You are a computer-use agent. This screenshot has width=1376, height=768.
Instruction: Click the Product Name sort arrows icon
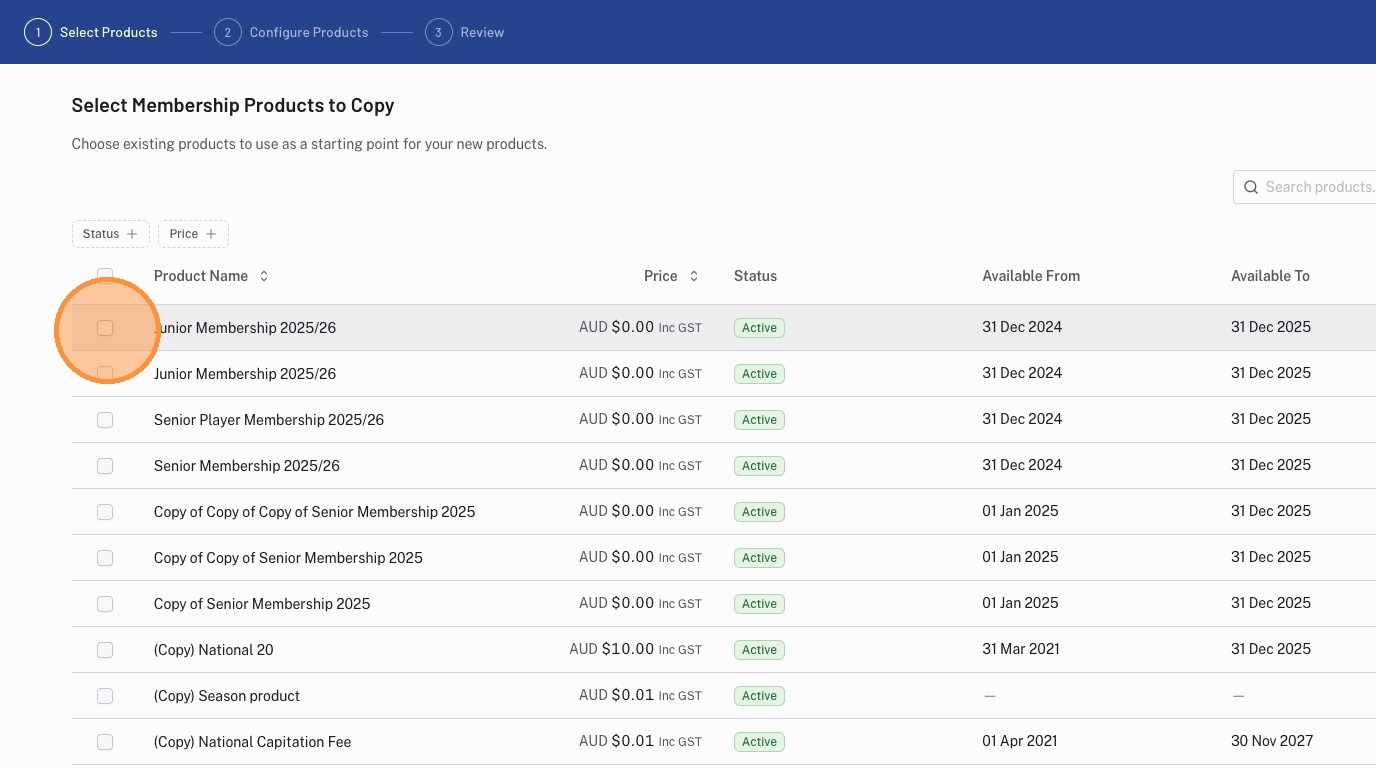click(x=264, y=276)
